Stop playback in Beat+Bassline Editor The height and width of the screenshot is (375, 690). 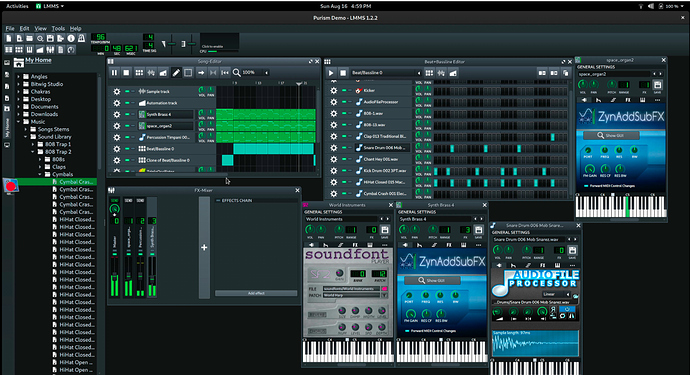343,73
